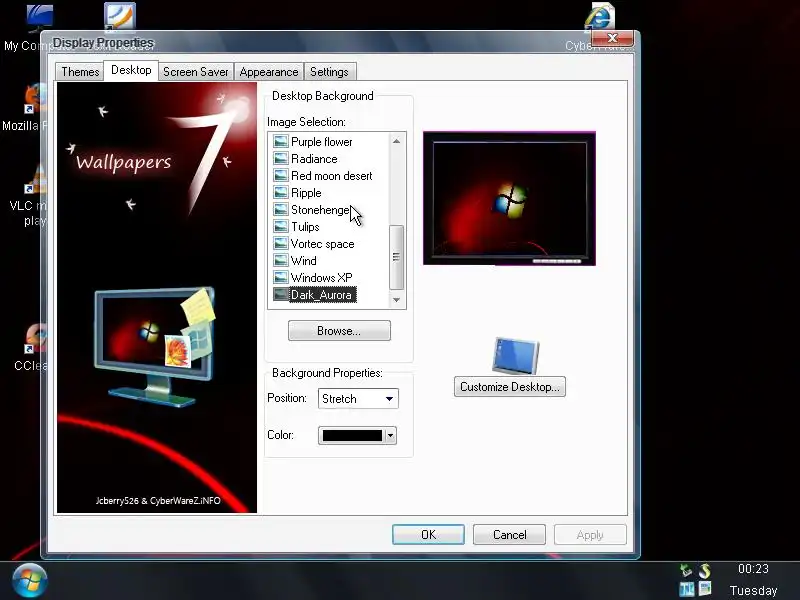The height and width of the screenshot is (600, 800).
Task: Click the image icon beside Vortec space
Action: 281,243
